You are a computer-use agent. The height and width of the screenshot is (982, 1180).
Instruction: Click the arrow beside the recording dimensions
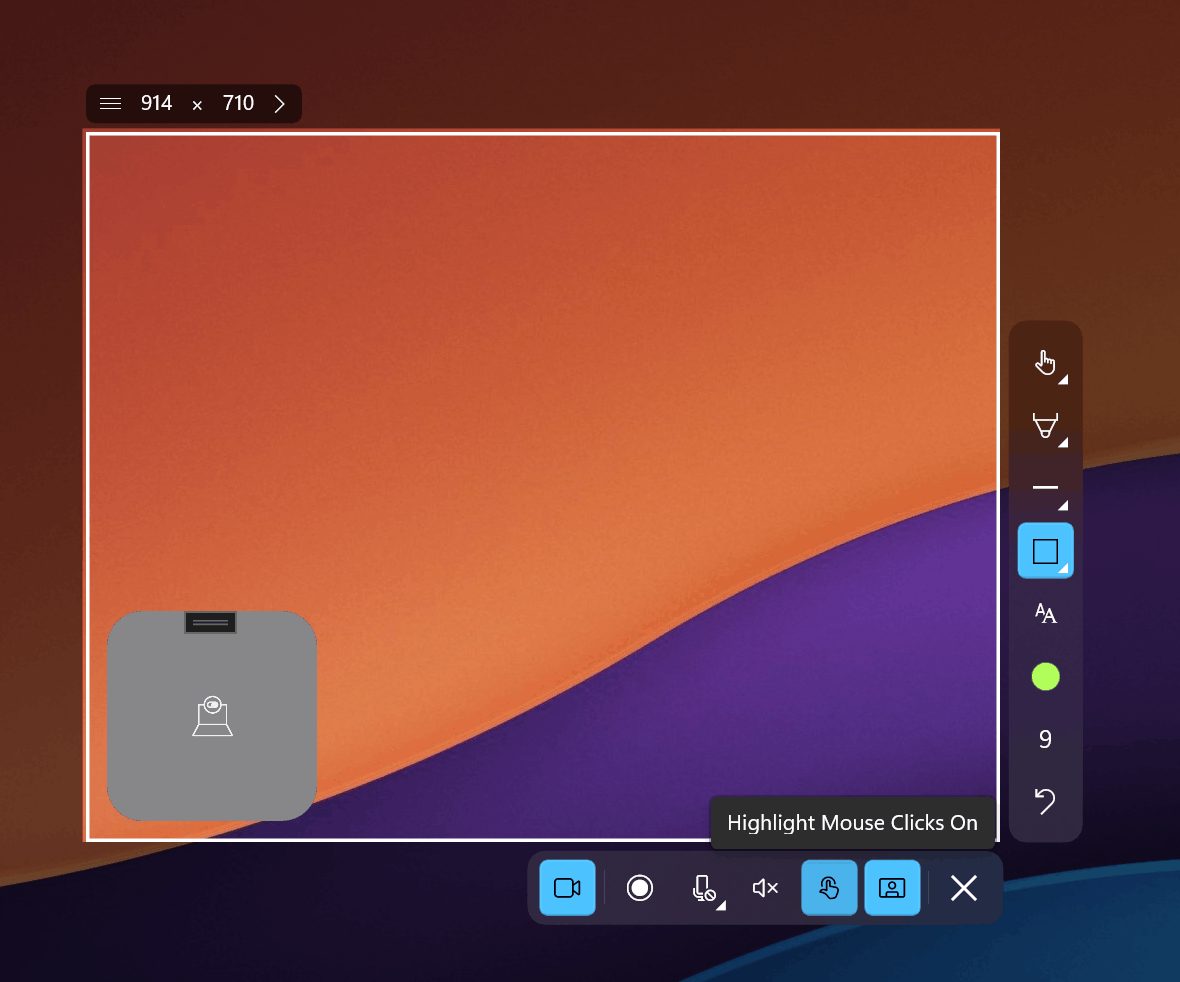[279, 103]
